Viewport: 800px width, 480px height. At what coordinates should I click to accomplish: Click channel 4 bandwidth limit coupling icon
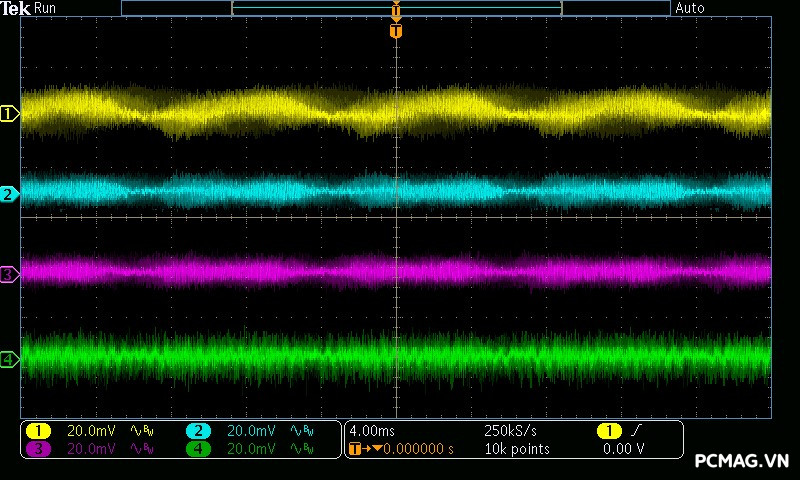(x=301, y=449)
